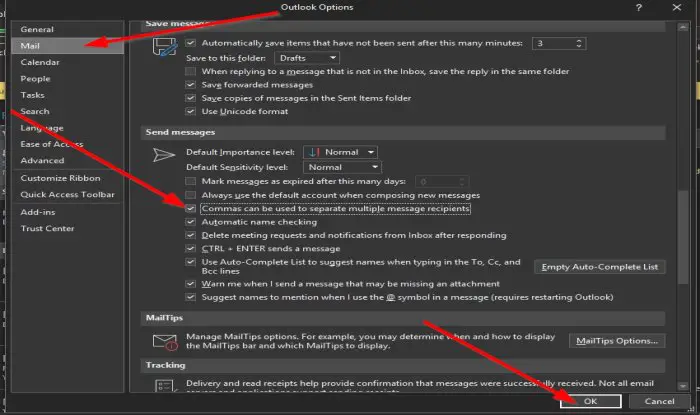The height and width of the screenshot is (415, 700).
Task: Click the Tracking receipts checklist icon
Action: pos(164,386)
